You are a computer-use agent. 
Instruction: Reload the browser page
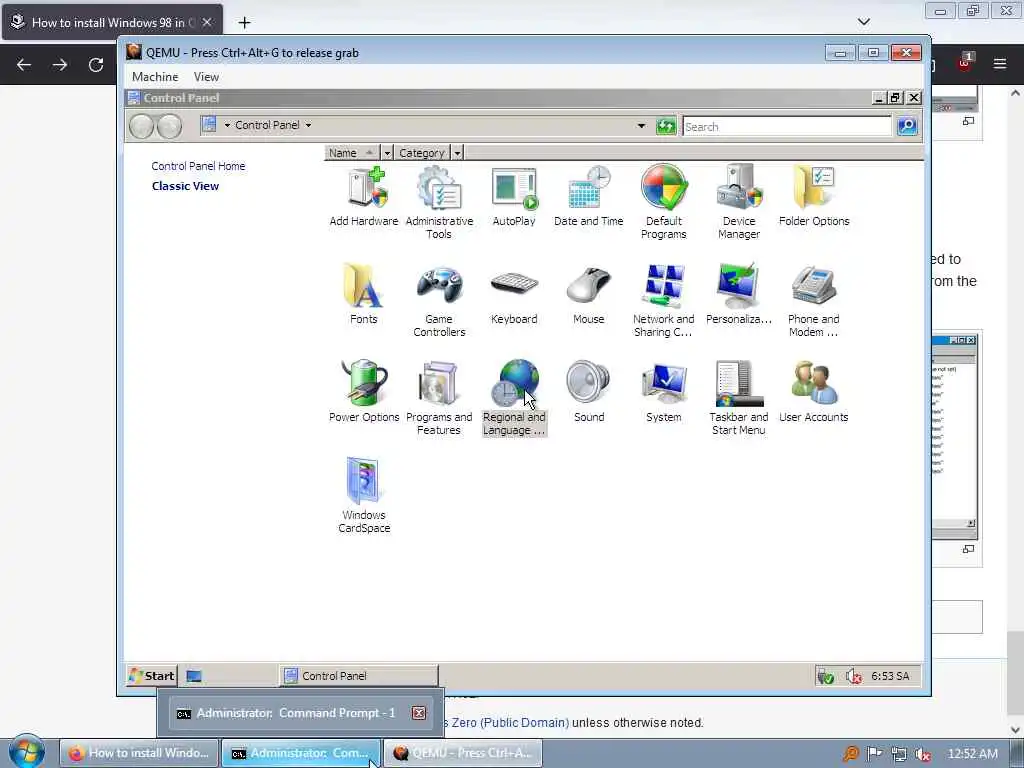coord(96,65)
